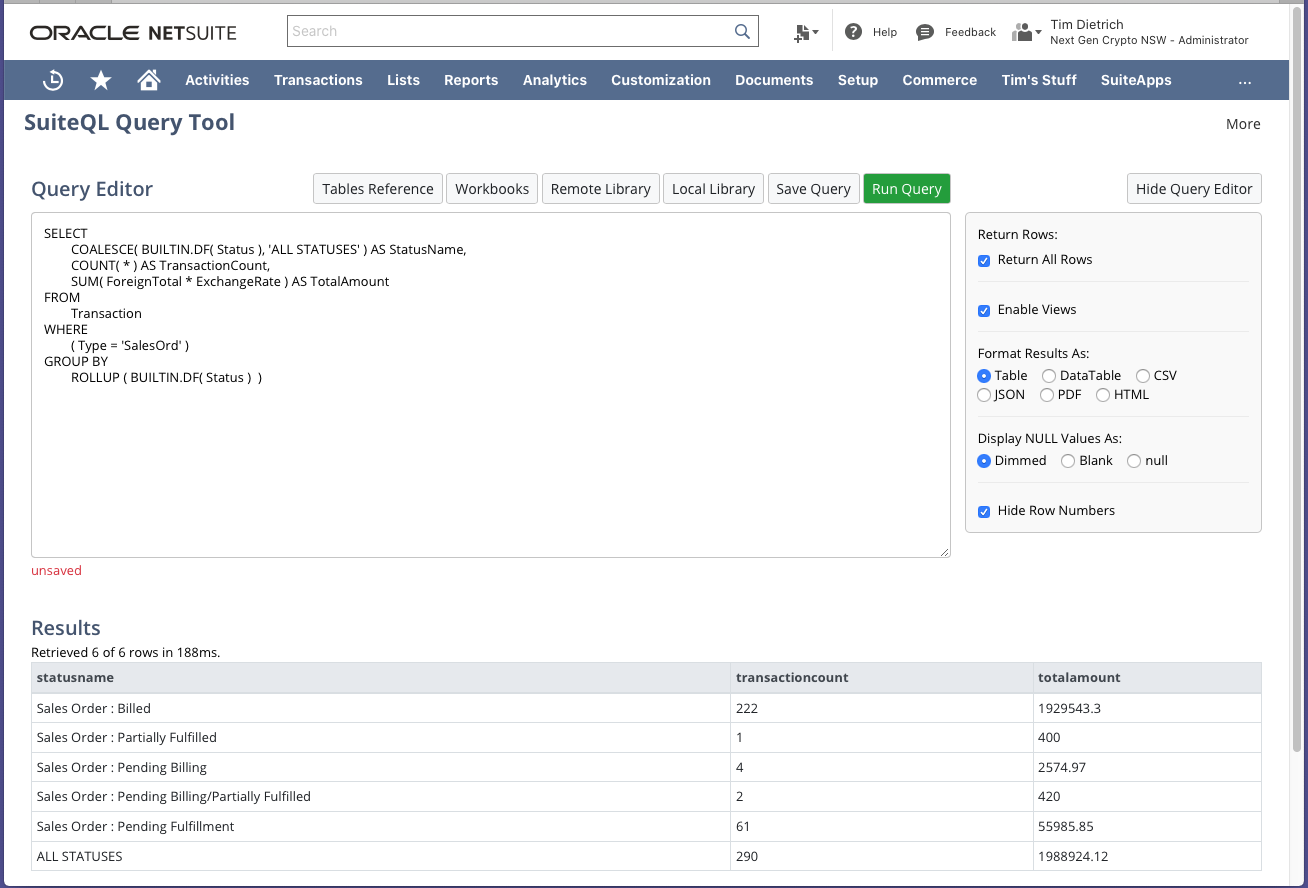Click 'Sales Order : Pending Billing/Partially Fulfilled' cell
The height and width of the screenshot is (888, 1308).
click(x=381, y=797)
